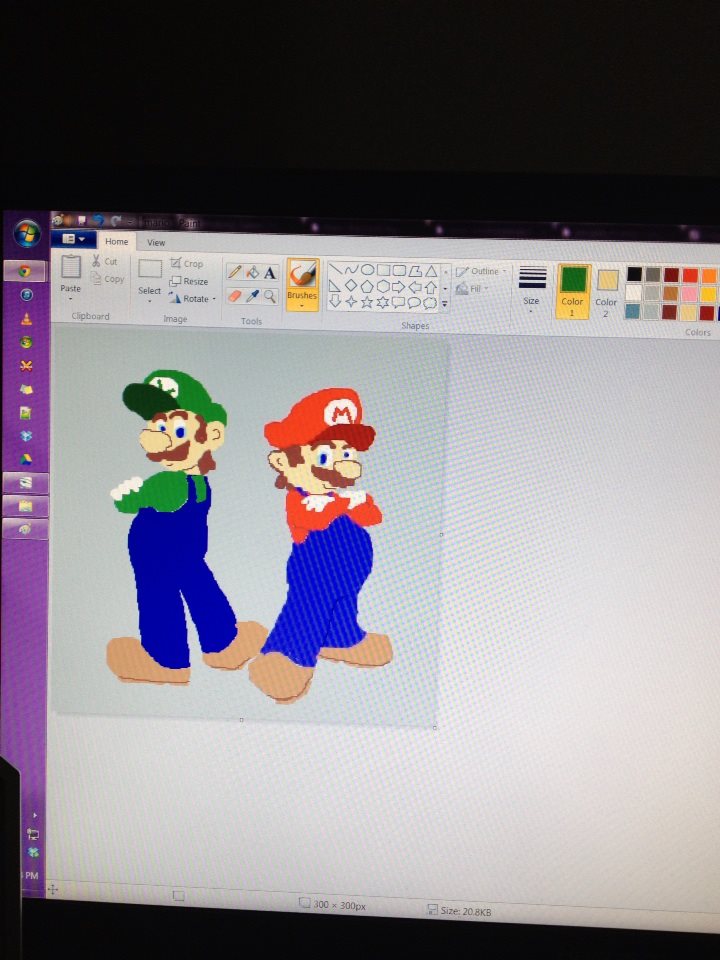This screenshot has width=720, height=960.
Task: Expand the Rotate dropdown menu
Action: (x=214, y=299)
